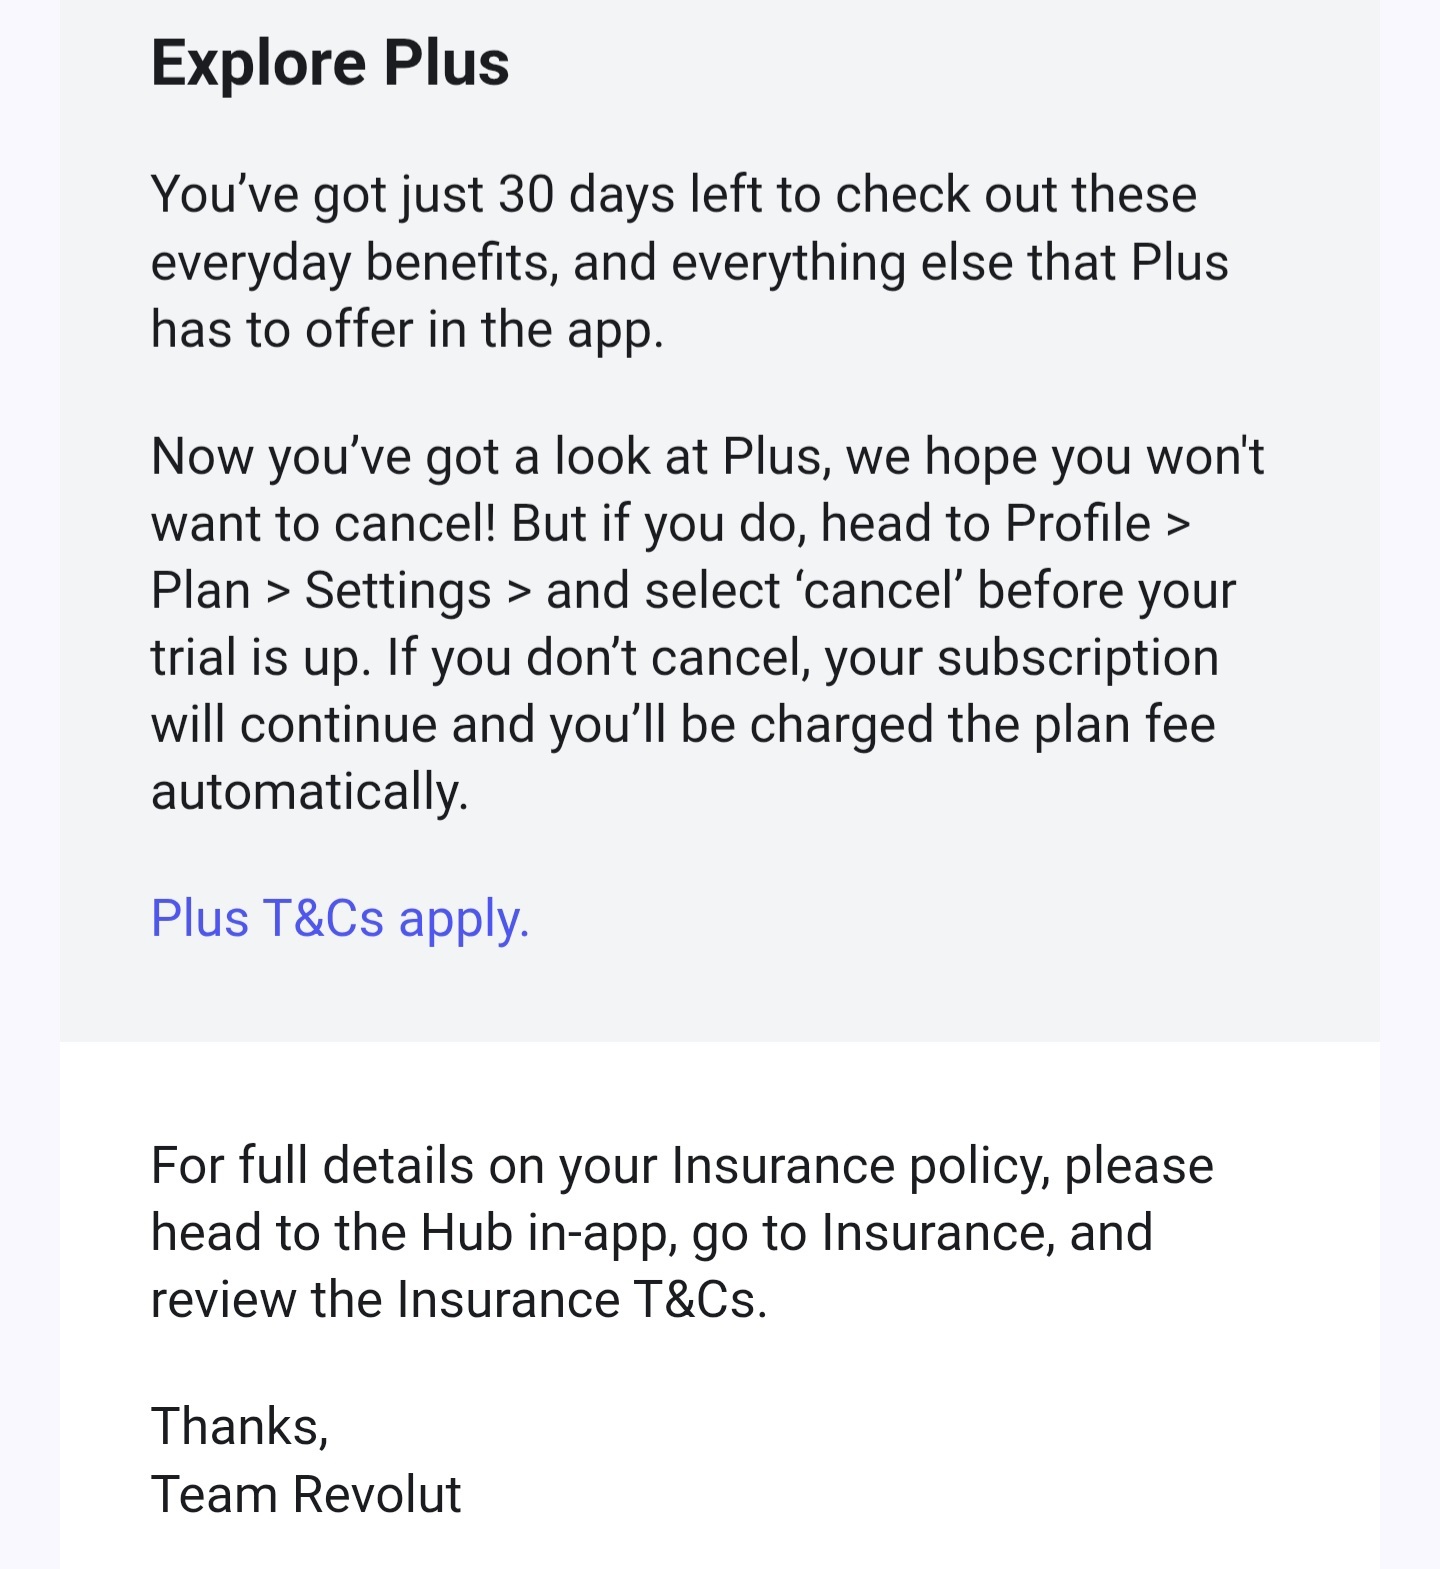Click the 'trial is up' text

click(260, 658)
